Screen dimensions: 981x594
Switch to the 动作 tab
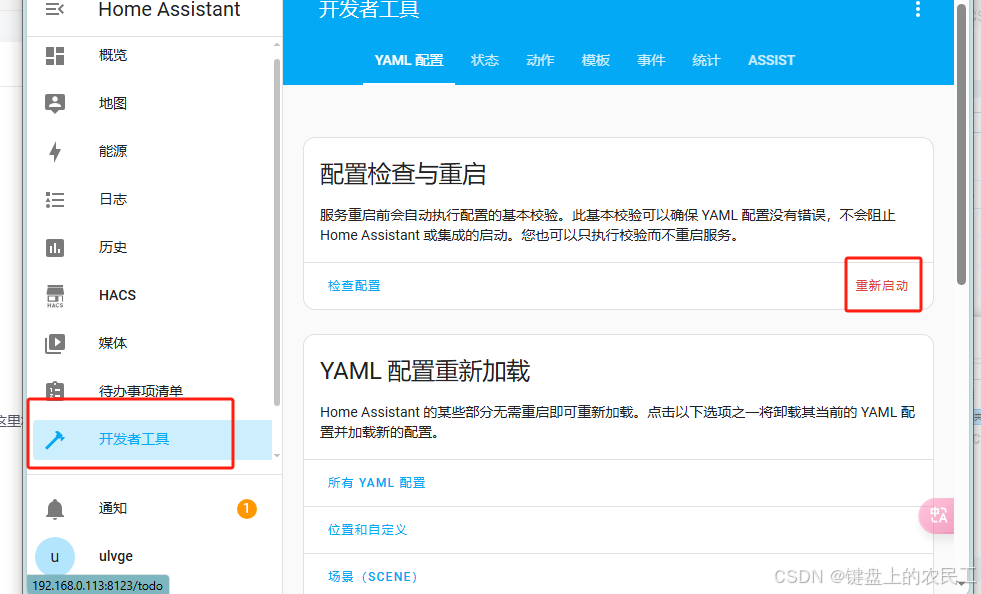click(x=541, y=60)
